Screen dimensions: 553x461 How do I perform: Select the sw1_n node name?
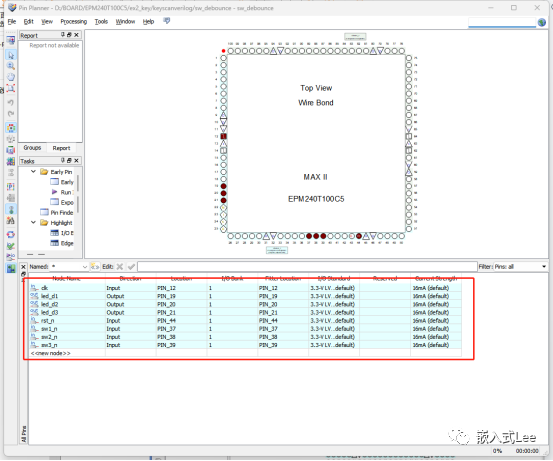49,329
